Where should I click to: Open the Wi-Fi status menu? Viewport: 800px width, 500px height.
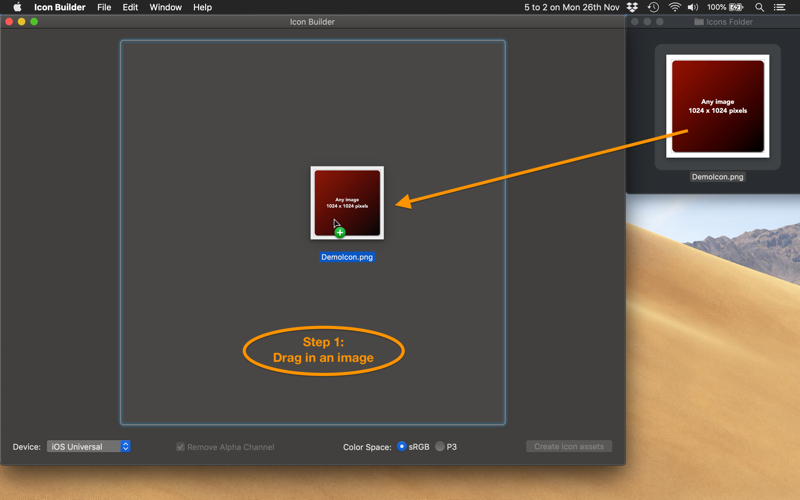pyautogui.click(x=674, y=7)
